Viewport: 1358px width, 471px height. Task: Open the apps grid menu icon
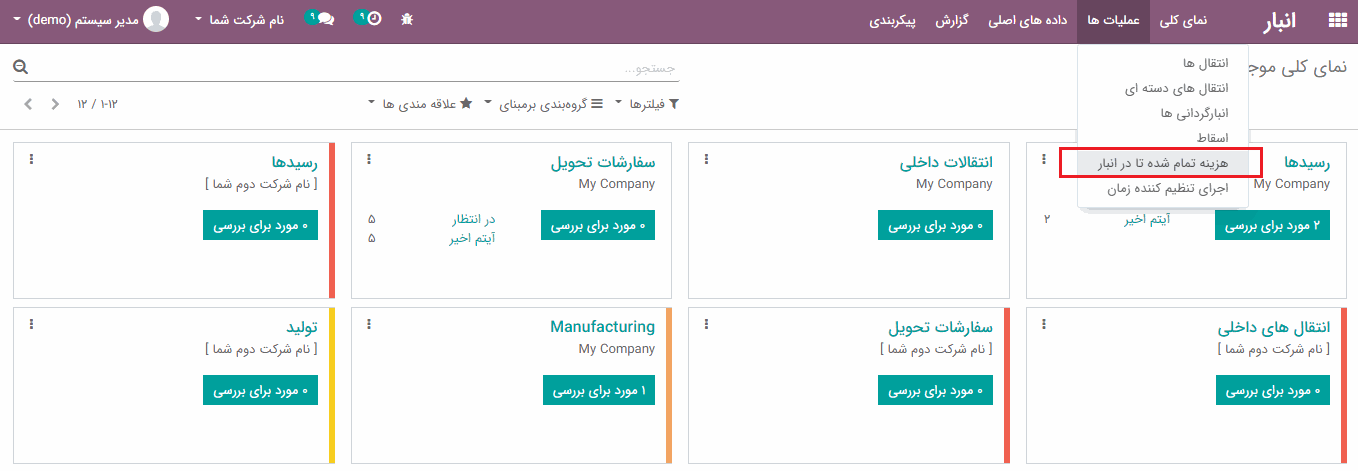click(x=1337, y=20)
